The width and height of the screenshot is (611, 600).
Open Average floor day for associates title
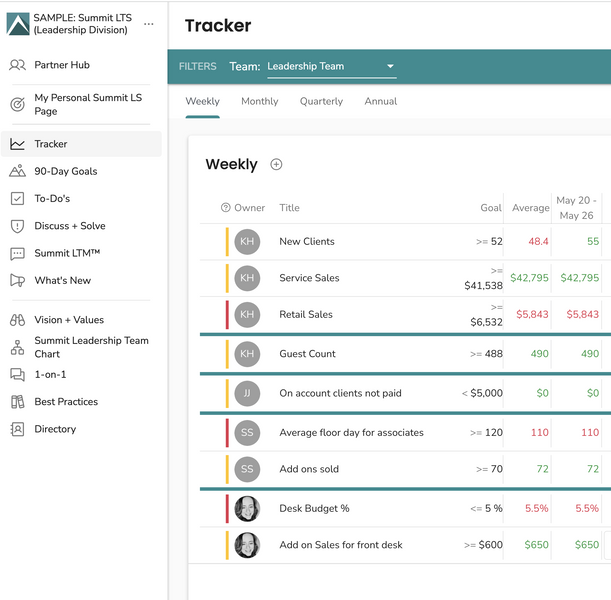pyautogui.click(x=351, y=432)
